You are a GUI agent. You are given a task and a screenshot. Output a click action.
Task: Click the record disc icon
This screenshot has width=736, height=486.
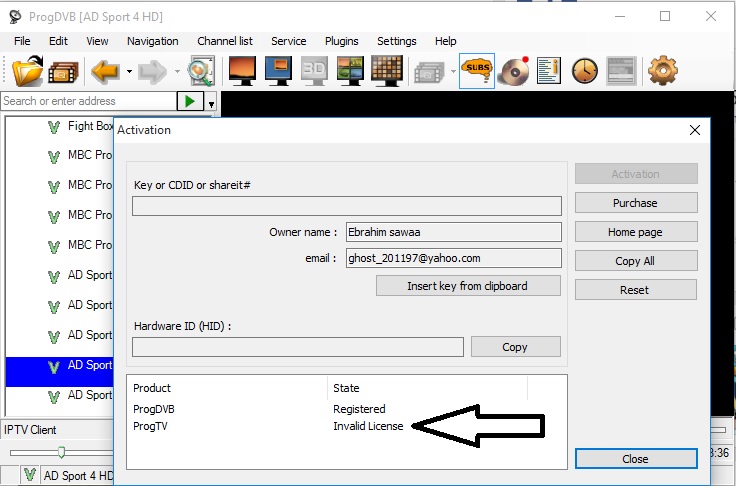click(x=514, y=71)
